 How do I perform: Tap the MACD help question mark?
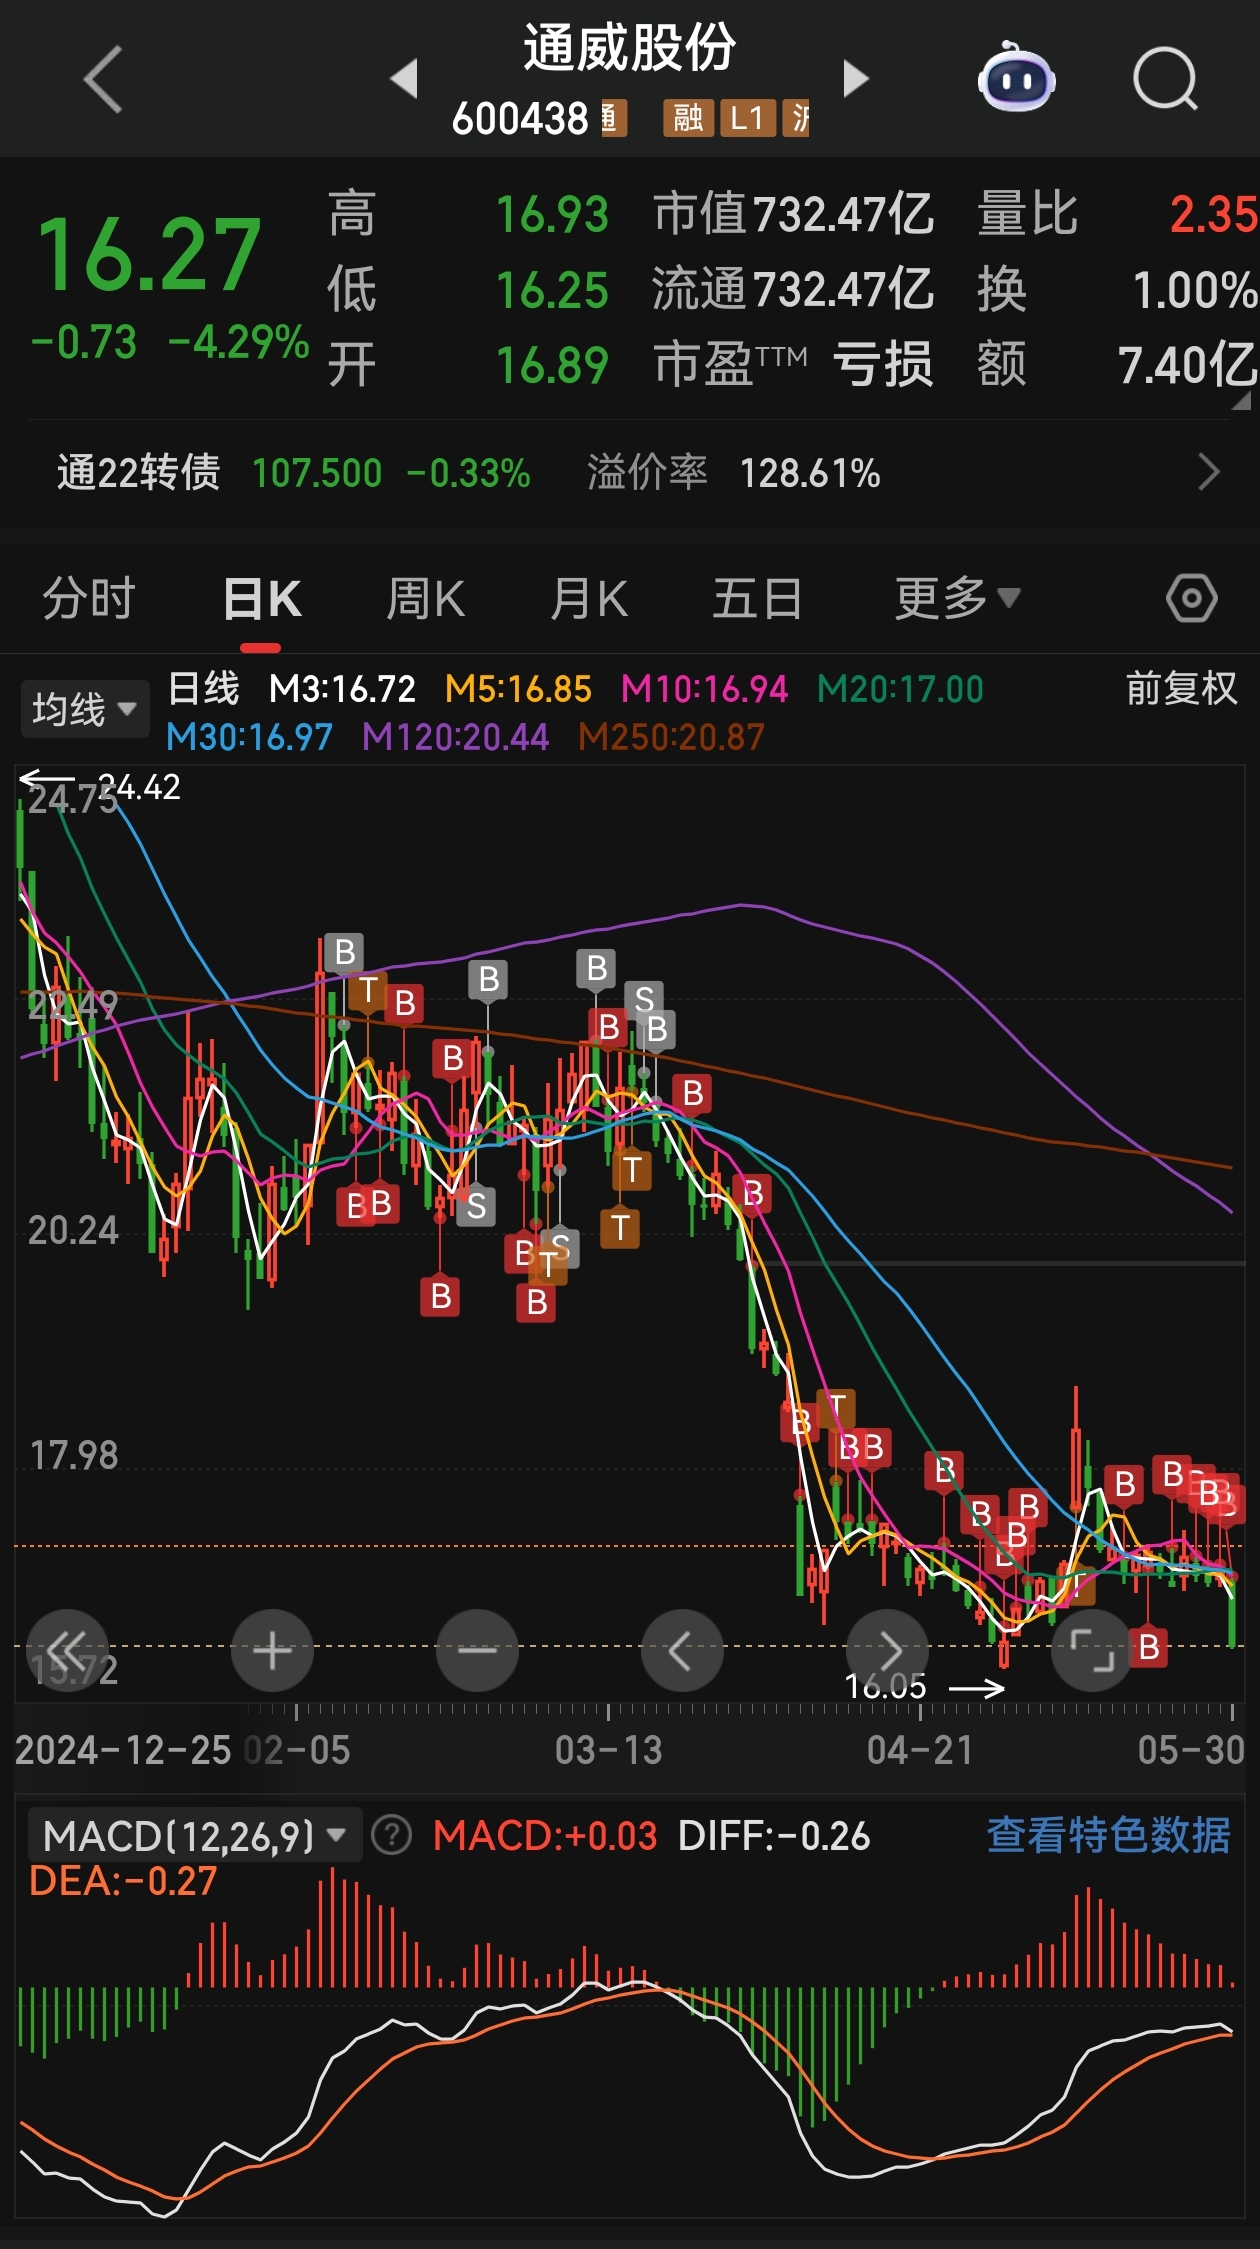point(392,1836)
